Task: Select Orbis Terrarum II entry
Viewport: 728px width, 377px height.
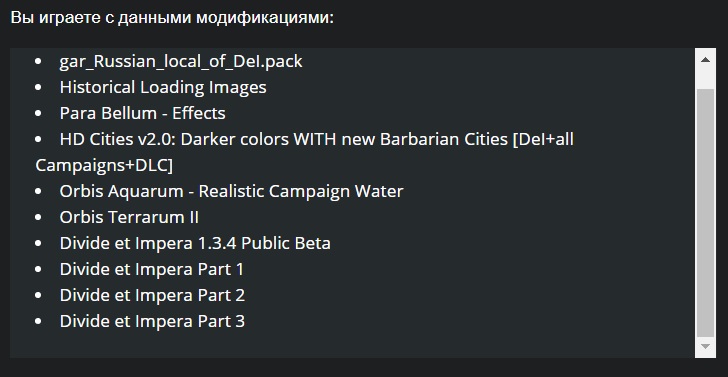Action: [x=129, y=217]
